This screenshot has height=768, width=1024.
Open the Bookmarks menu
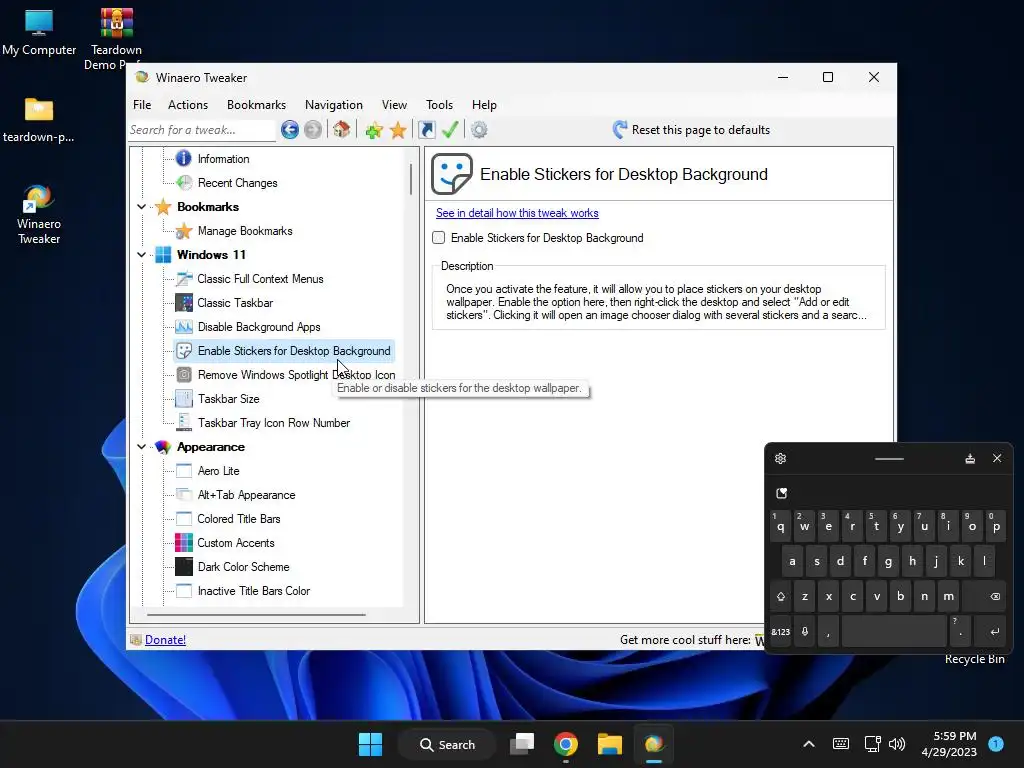pos(257,105)
